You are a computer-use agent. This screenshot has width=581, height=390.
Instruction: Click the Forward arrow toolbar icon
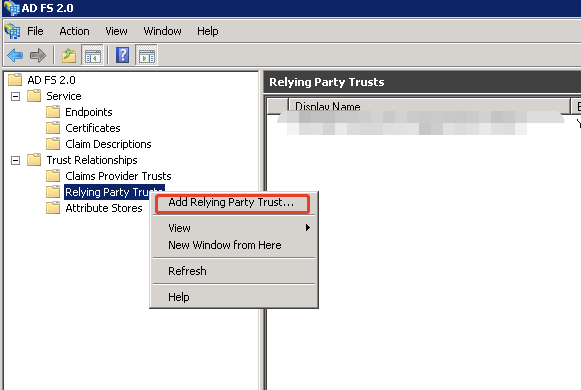click(x=38, y=56)
